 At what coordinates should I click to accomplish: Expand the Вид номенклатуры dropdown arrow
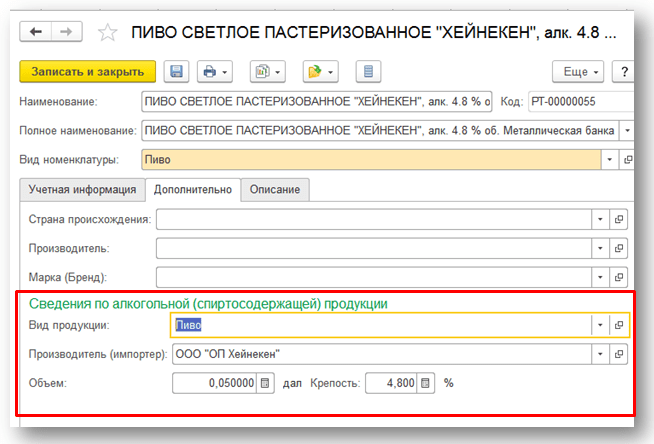[609, 160]
